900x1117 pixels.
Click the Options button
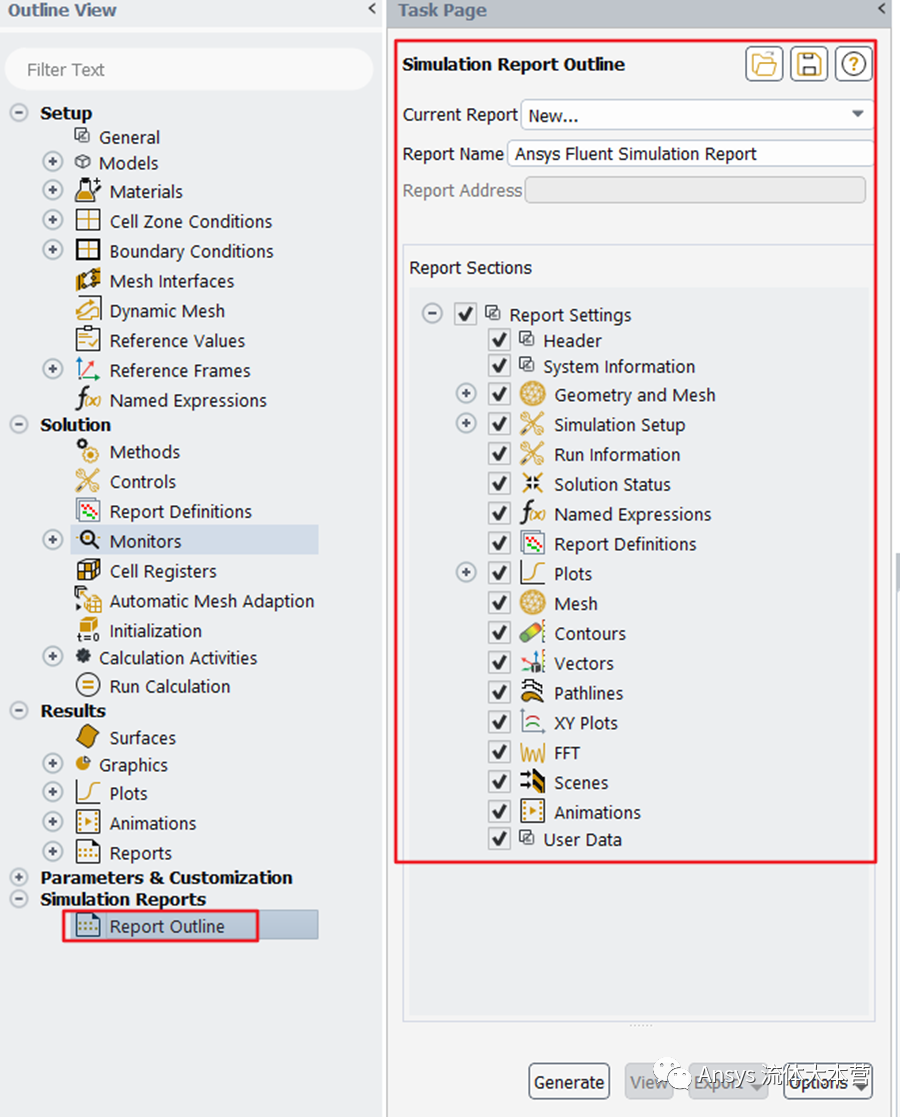(x=827, y=1082)
